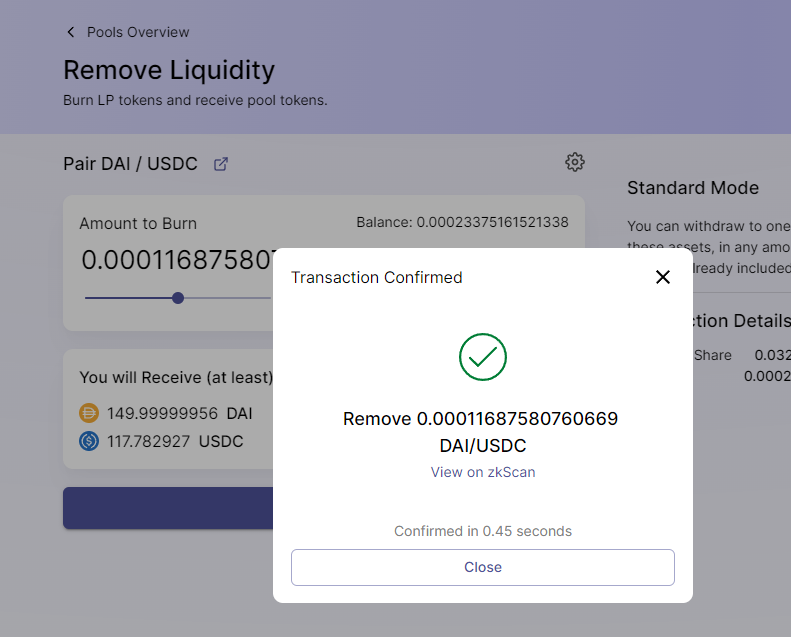Screen dimensions: 791x637
Task: Click You will Receive (at least) label
Action: (x=176, y=378)
